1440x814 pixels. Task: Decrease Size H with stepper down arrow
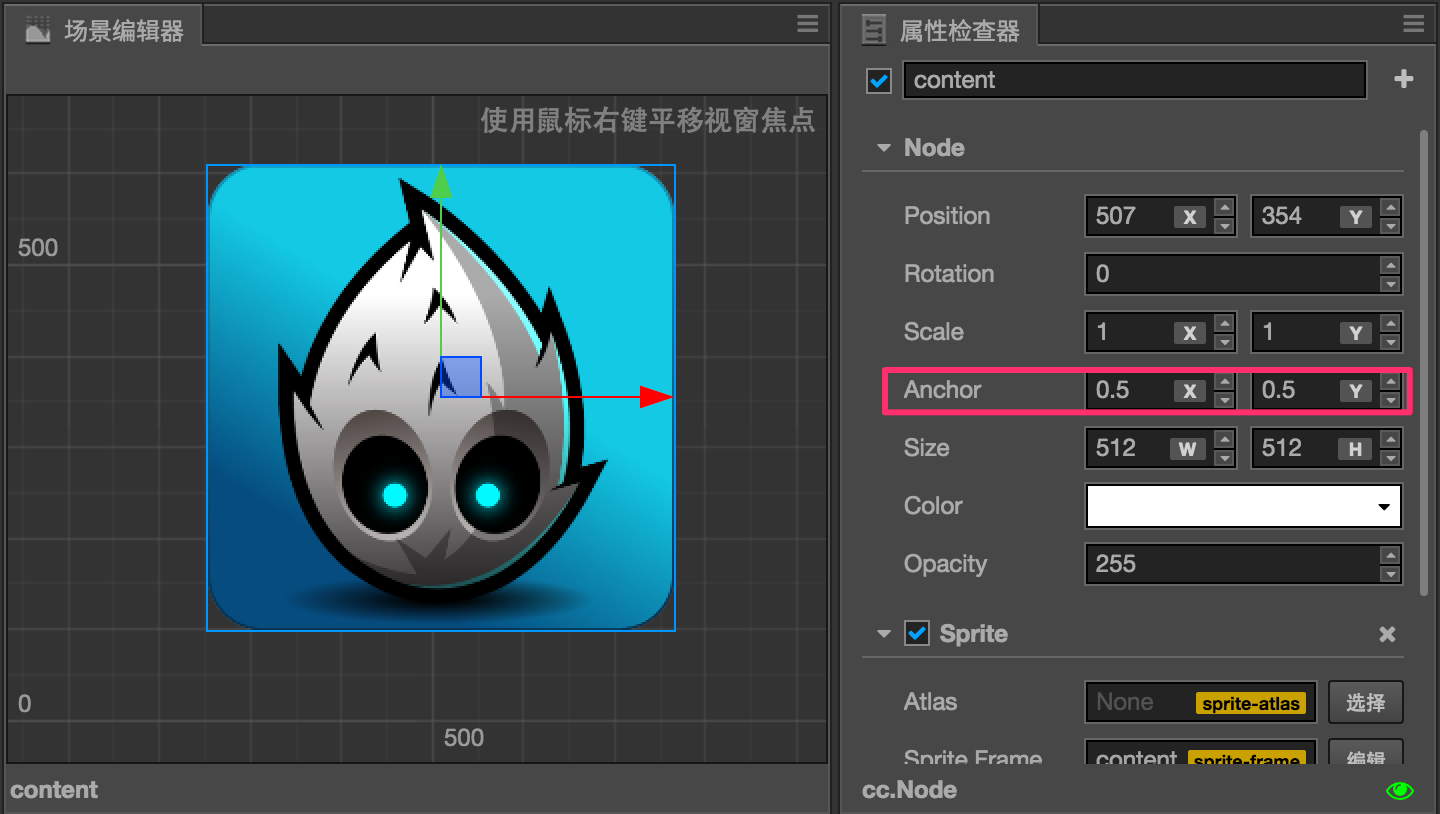1390,458
